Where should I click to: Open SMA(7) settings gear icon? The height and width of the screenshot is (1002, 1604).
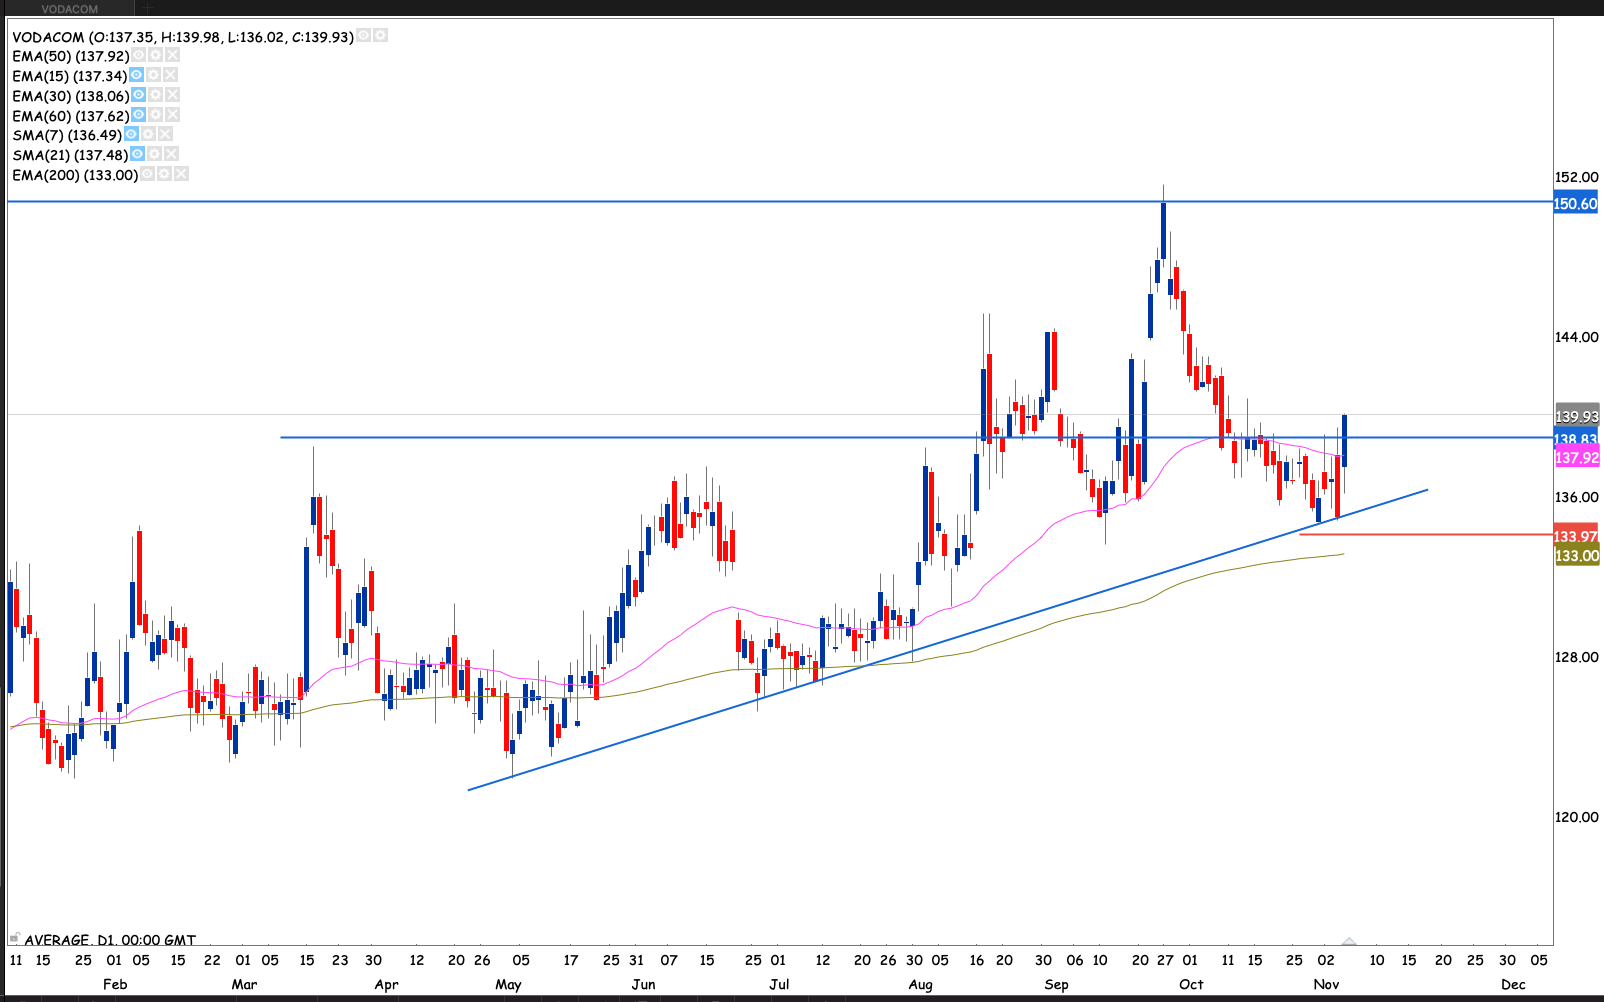(x=148, y=134)
